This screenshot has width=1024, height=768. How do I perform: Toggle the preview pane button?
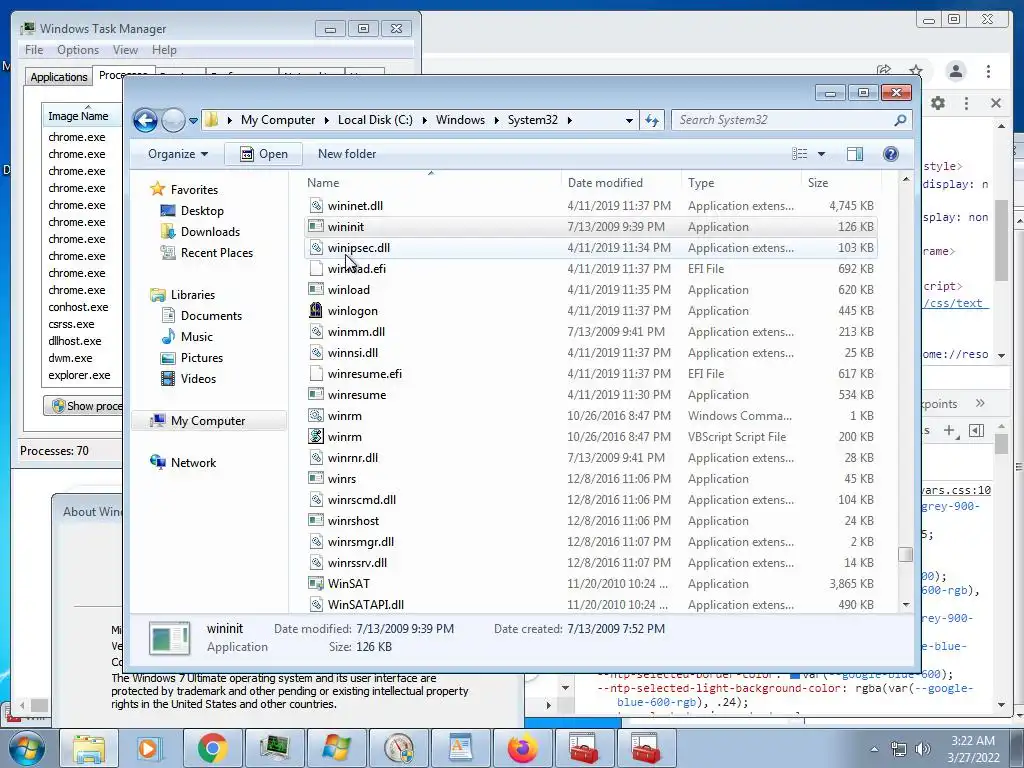(854, 154)
